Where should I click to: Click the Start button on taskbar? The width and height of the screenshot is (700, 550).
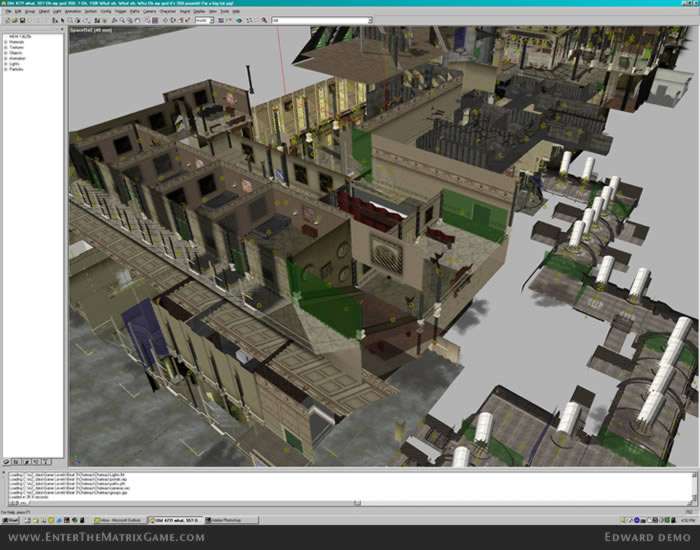pos(10,520)
